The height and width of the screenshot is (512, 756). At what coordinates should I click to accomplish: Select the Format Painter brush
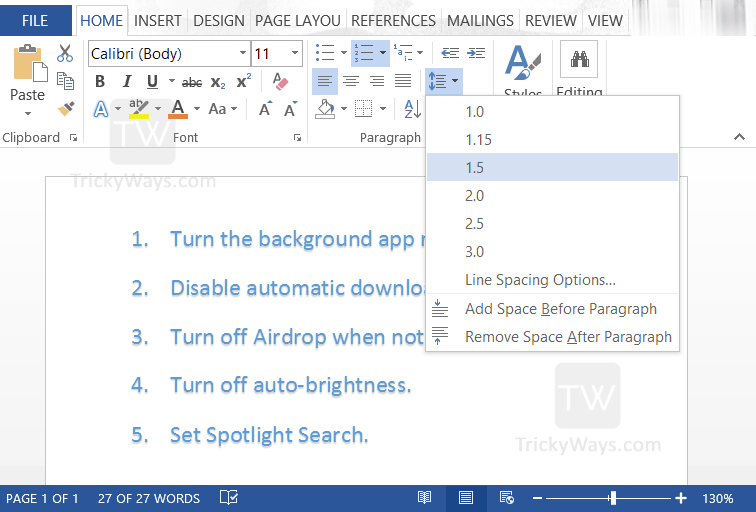point(66,108)
